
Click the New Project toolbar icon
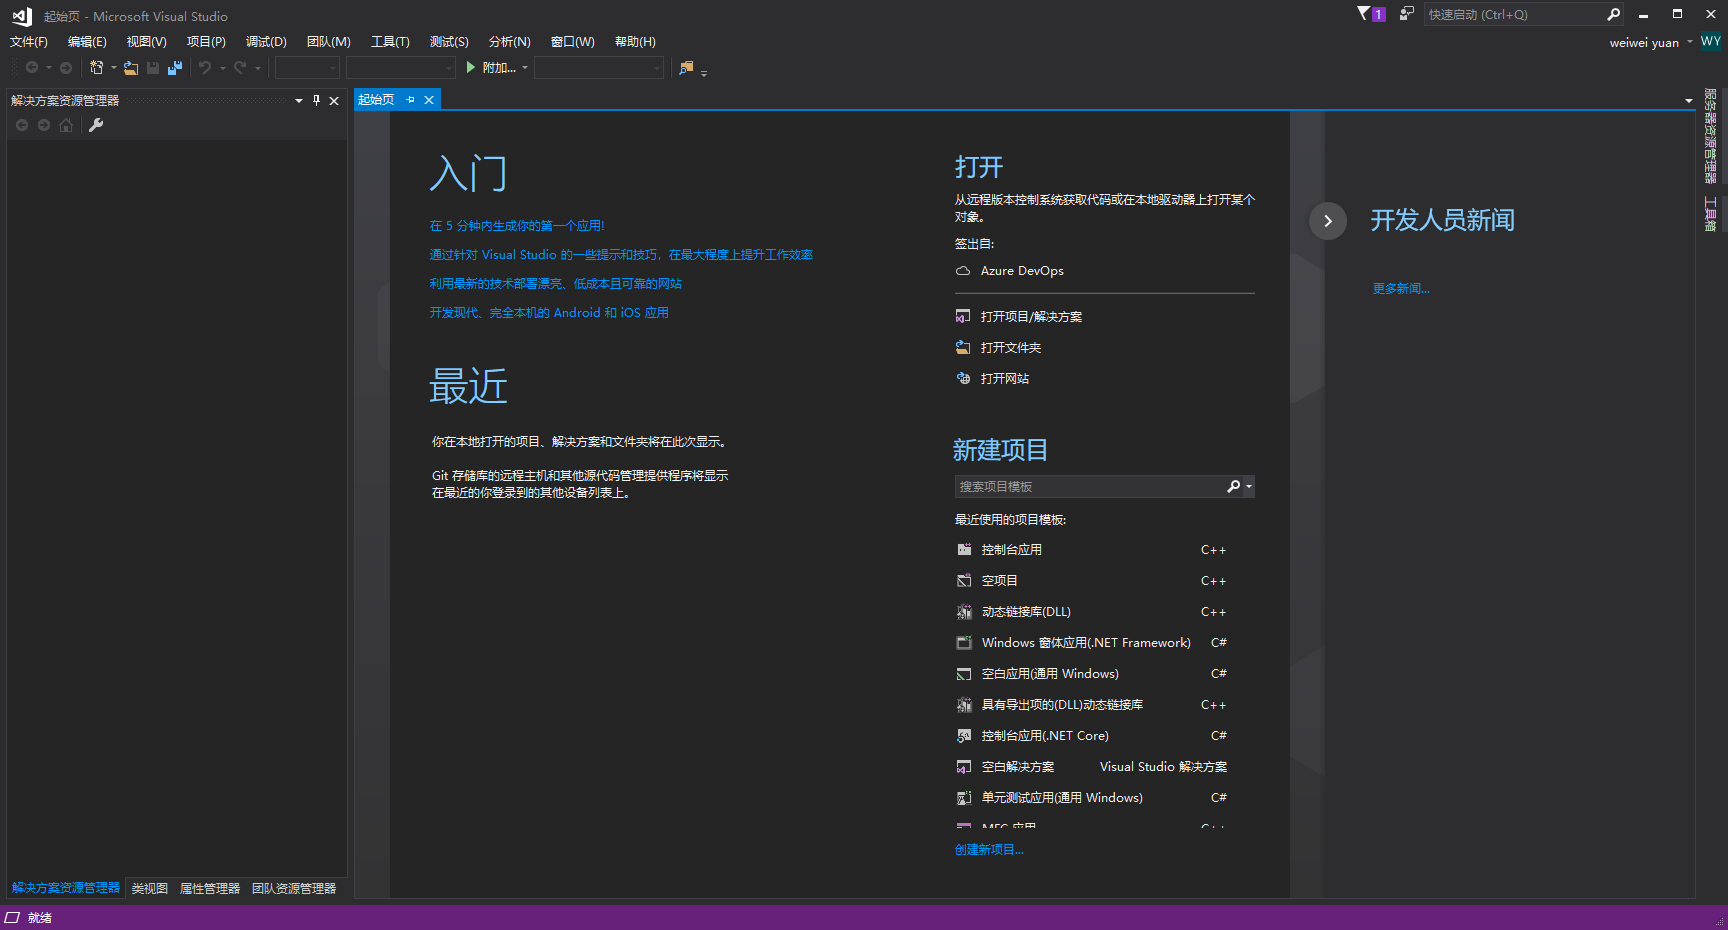click(97, 68)
